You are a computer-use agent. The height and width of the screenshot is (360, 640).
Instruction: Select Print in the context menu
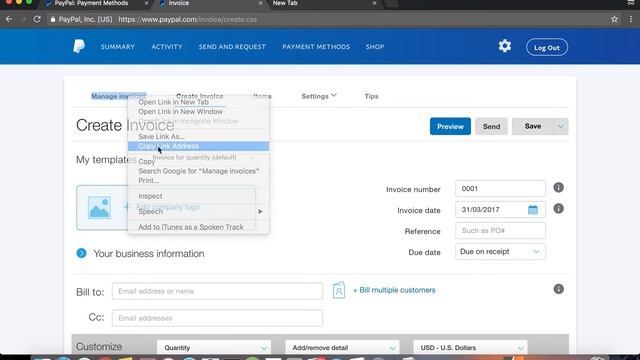[198, 180]
